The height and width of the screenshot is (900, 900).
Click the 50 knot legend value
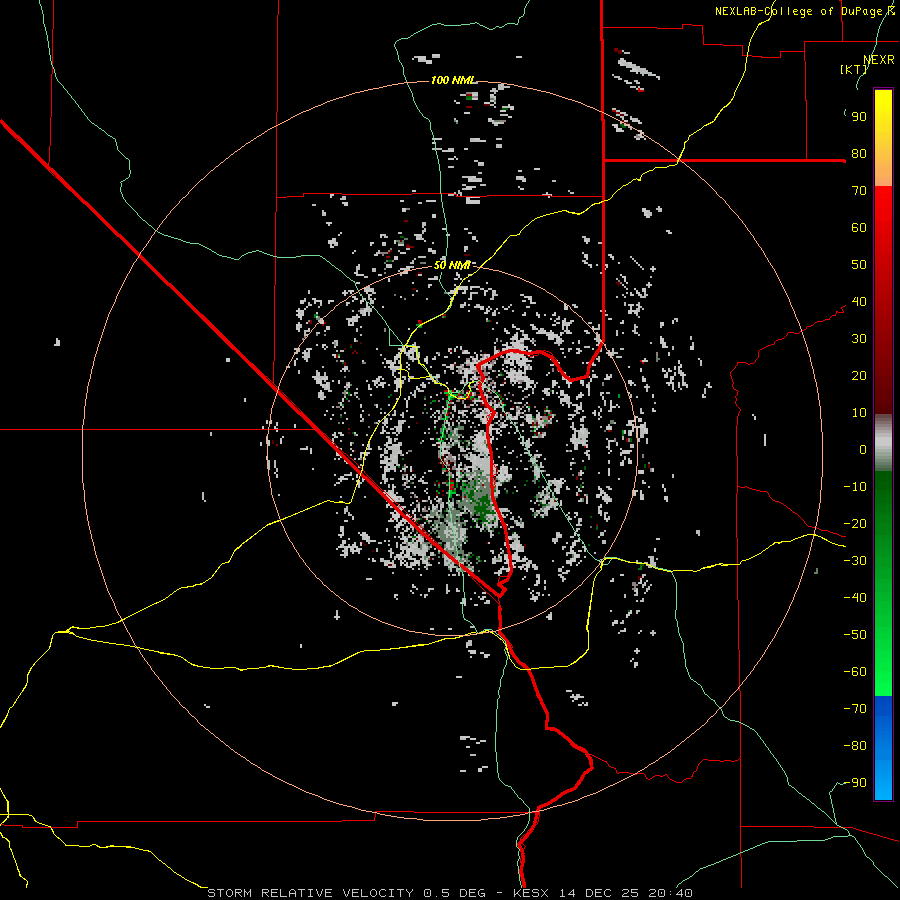point(859,265)
